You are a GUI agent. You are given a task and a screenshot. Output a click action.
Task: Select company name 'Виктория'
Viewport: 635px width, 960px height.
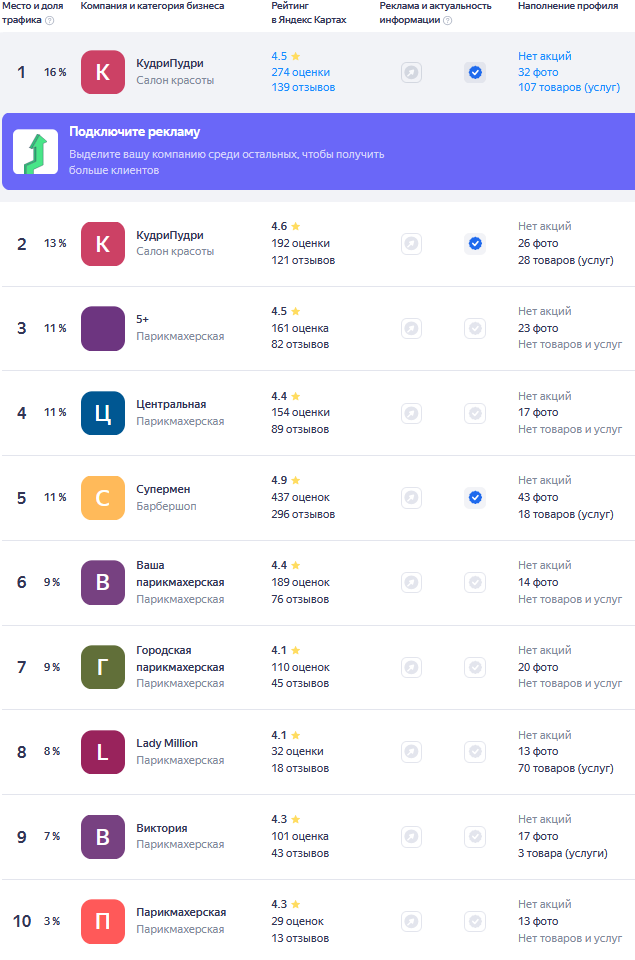pyautogui.click(x=162, y=828)
